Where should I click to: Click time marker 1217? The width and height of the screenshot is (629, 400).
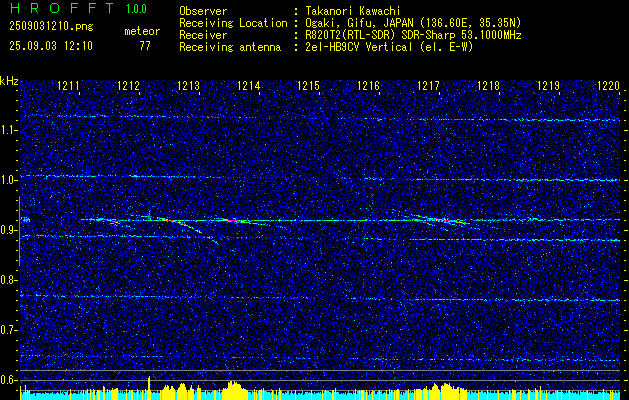coord(428,85)
